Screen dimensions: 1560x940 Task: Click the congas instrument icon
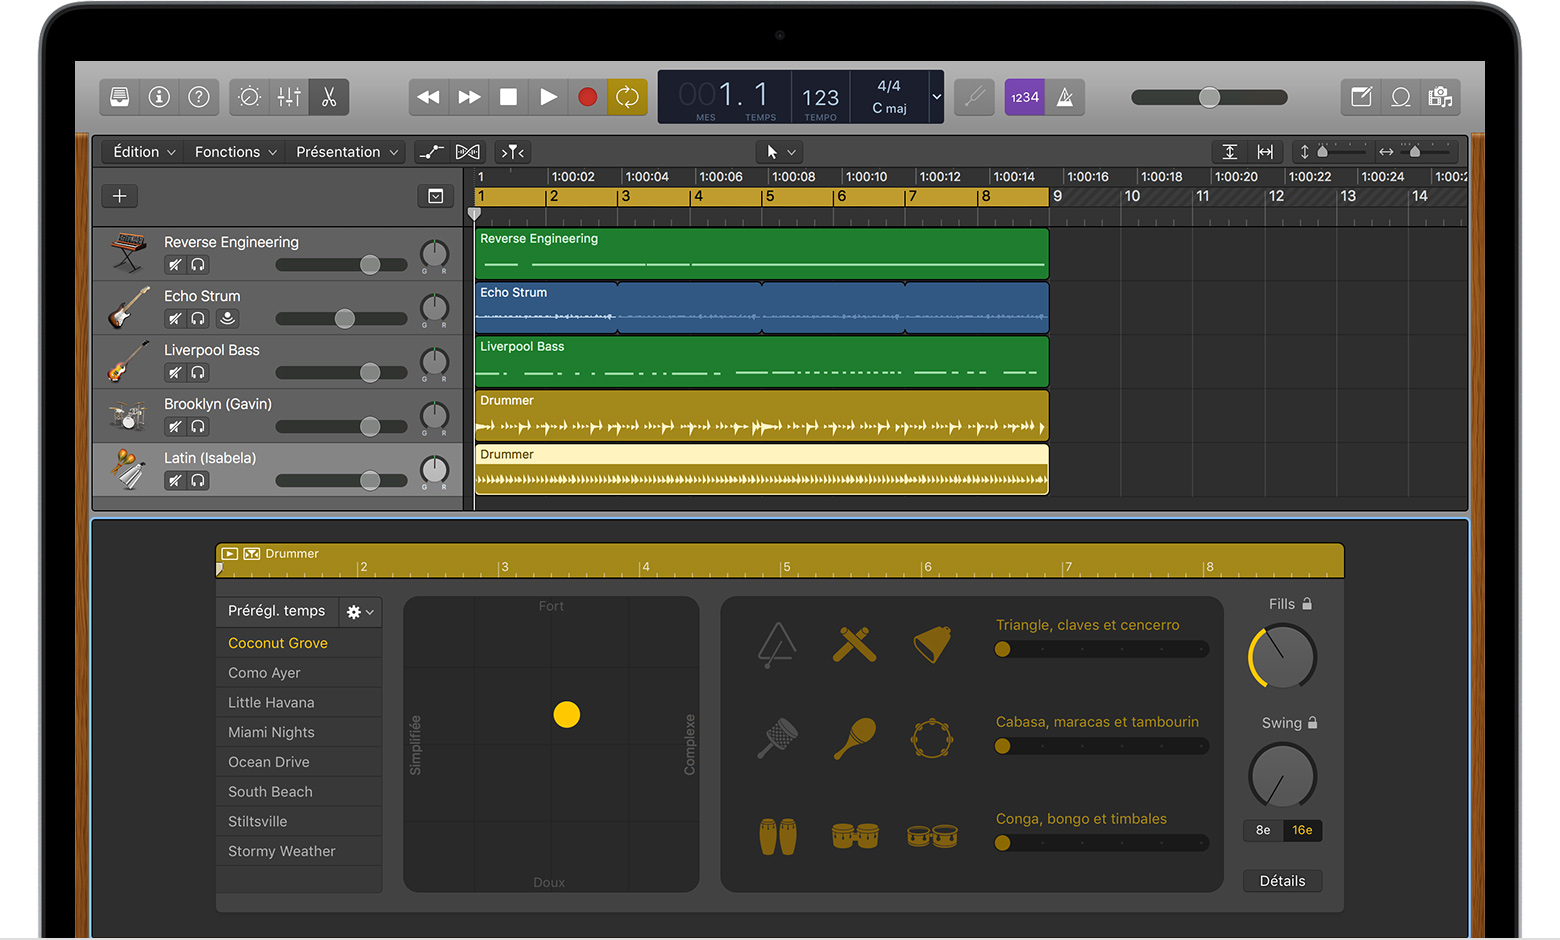coord(778,836)
